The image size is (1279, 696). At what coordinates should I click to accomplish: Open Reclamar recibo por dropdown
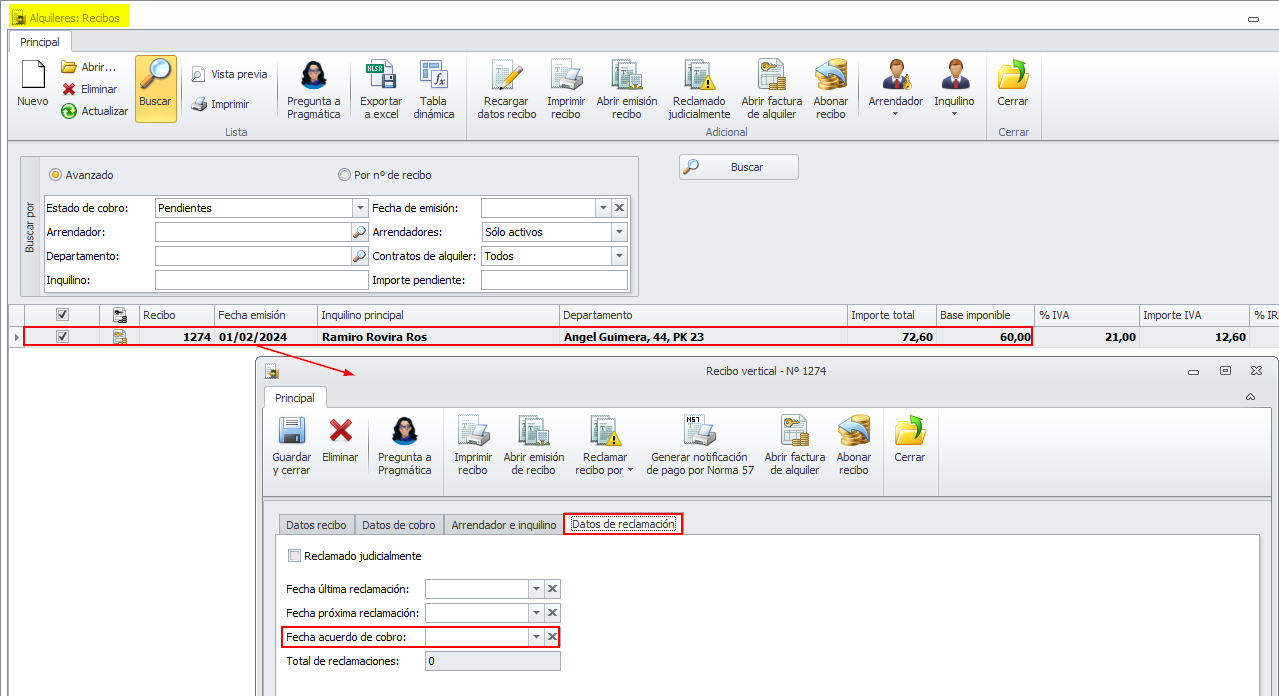point(604,445)
